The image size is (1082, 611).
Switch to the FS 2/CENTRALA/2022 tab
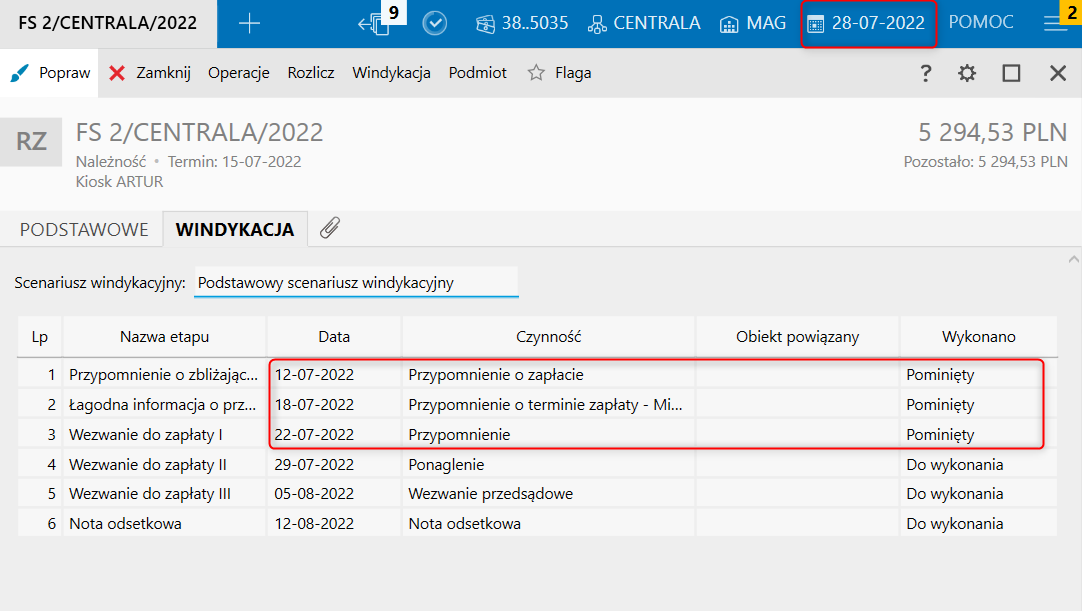(108, 23)
